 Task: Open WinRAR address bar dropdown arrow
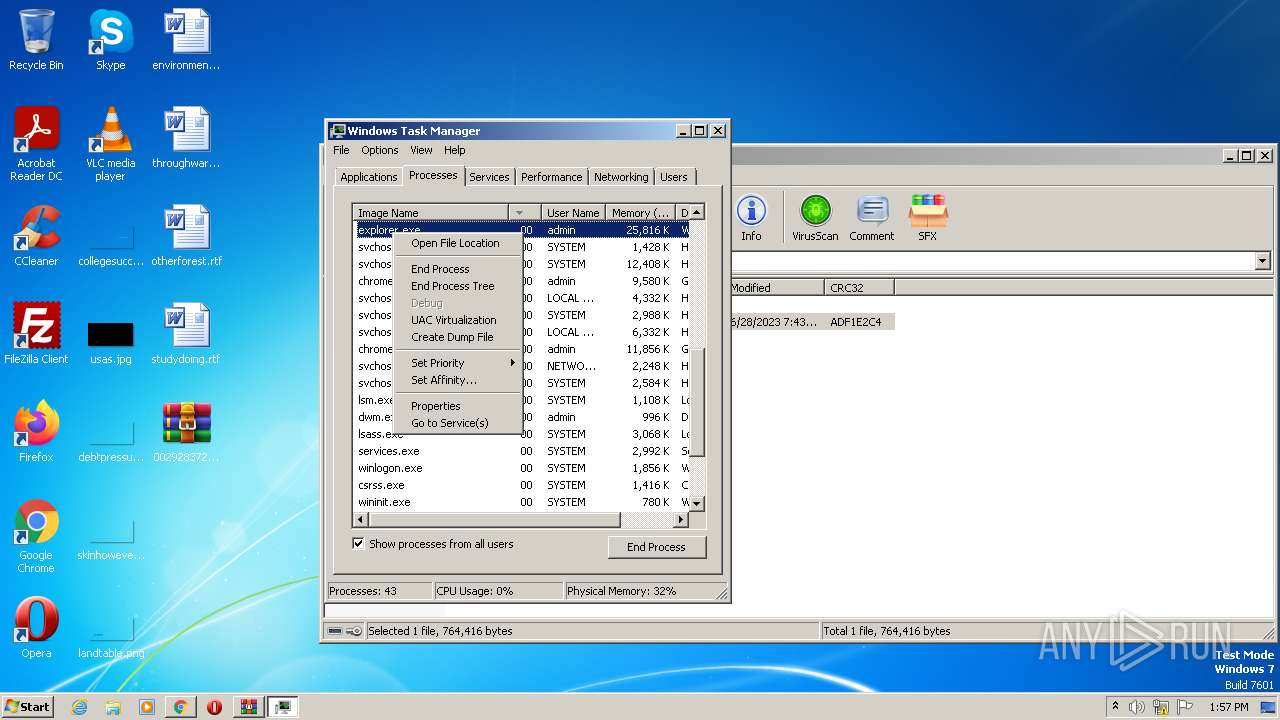coord(1262,261)
